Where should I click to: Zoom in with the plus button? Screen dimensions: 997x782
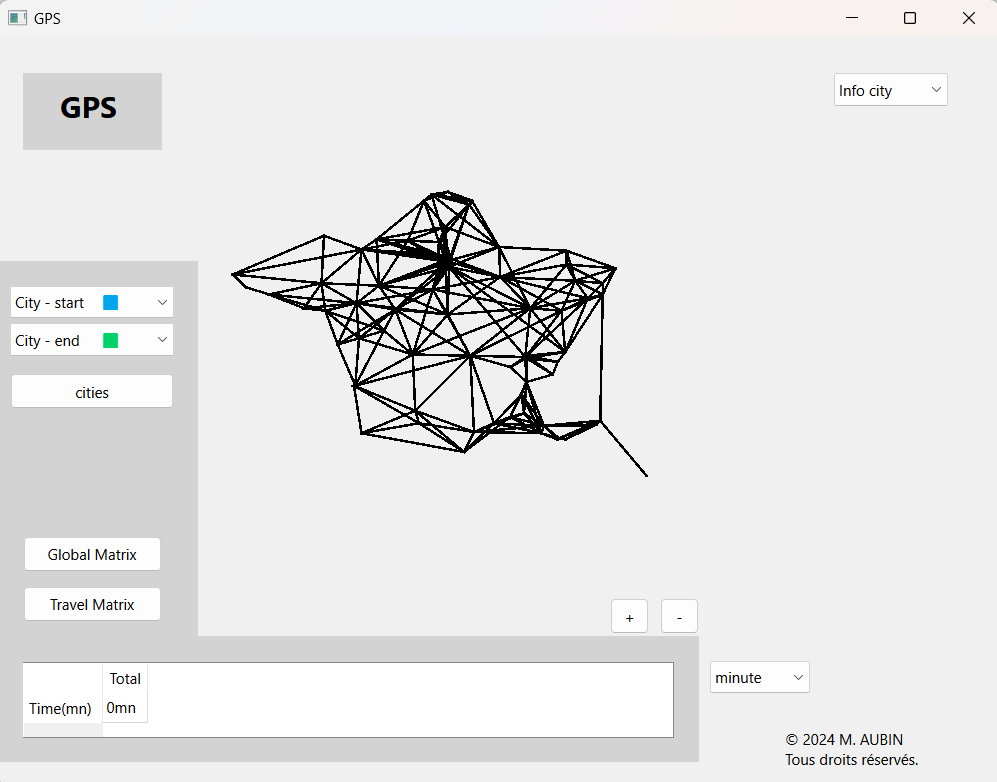click(629, 617)
